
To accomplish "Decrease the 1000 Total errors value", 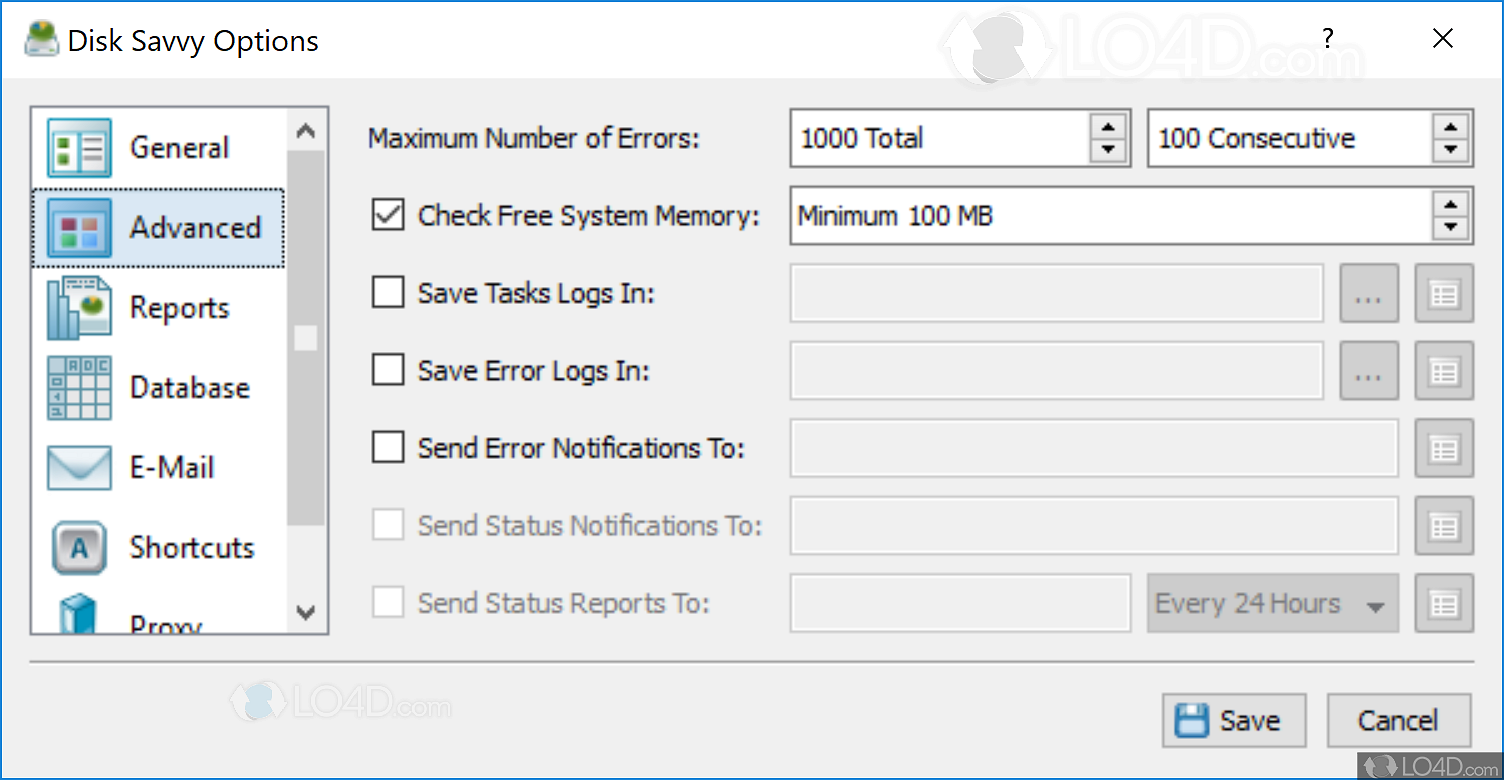I will tap(1108, 150).
